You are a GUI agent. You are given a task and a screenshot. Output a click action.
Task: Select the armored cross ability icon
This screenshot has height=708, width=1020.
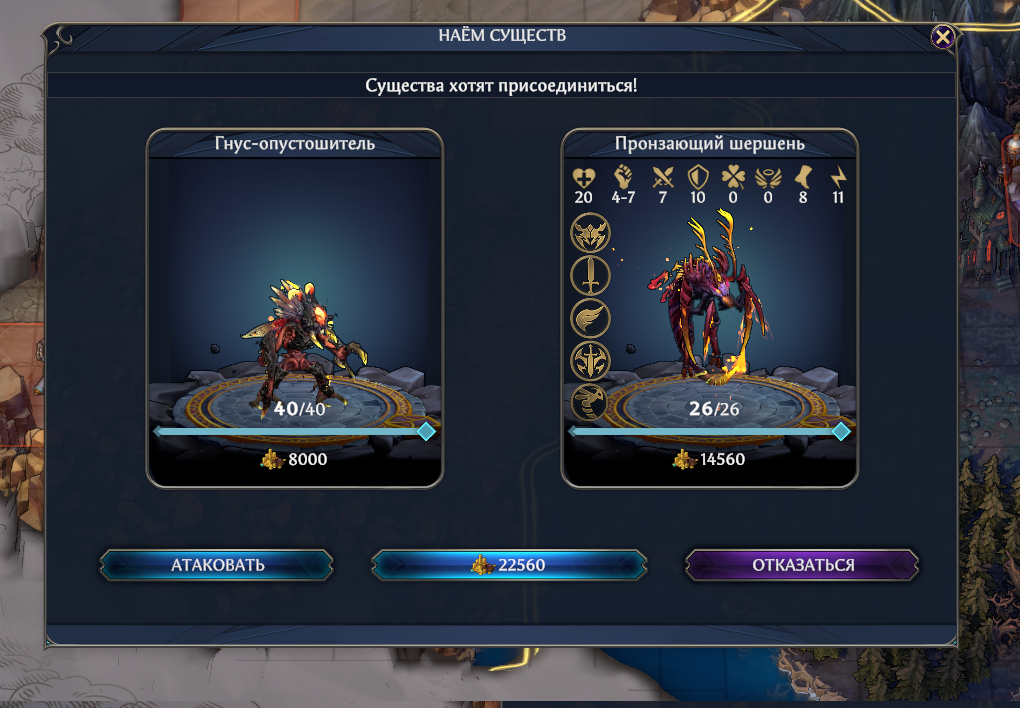coord(591,361)
